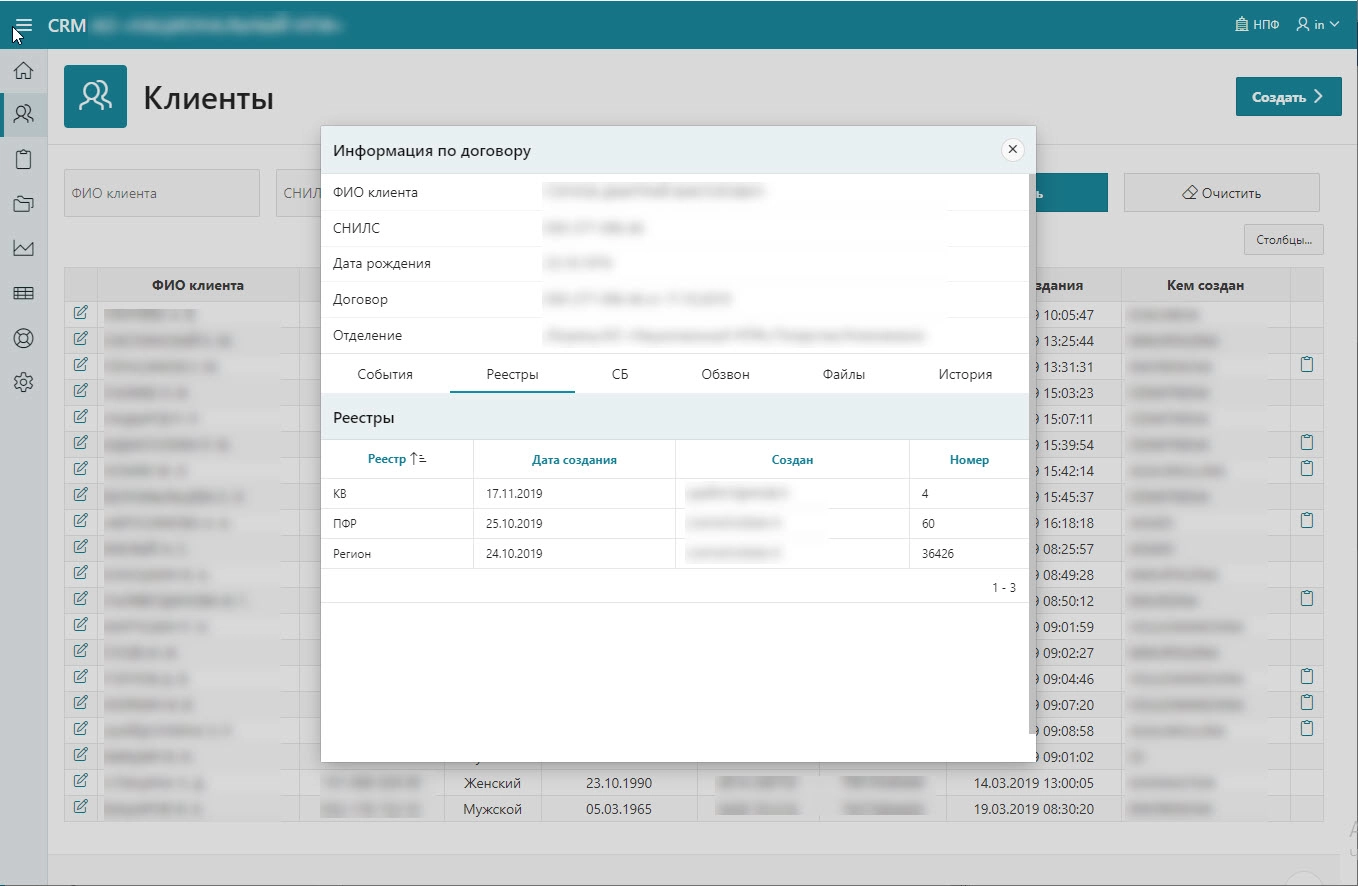Screen dimensions: 1358x886
Task: Edit the client row created 19.03.2019 08:30:20
Action: pyautogui.click(x=81, y=807)
